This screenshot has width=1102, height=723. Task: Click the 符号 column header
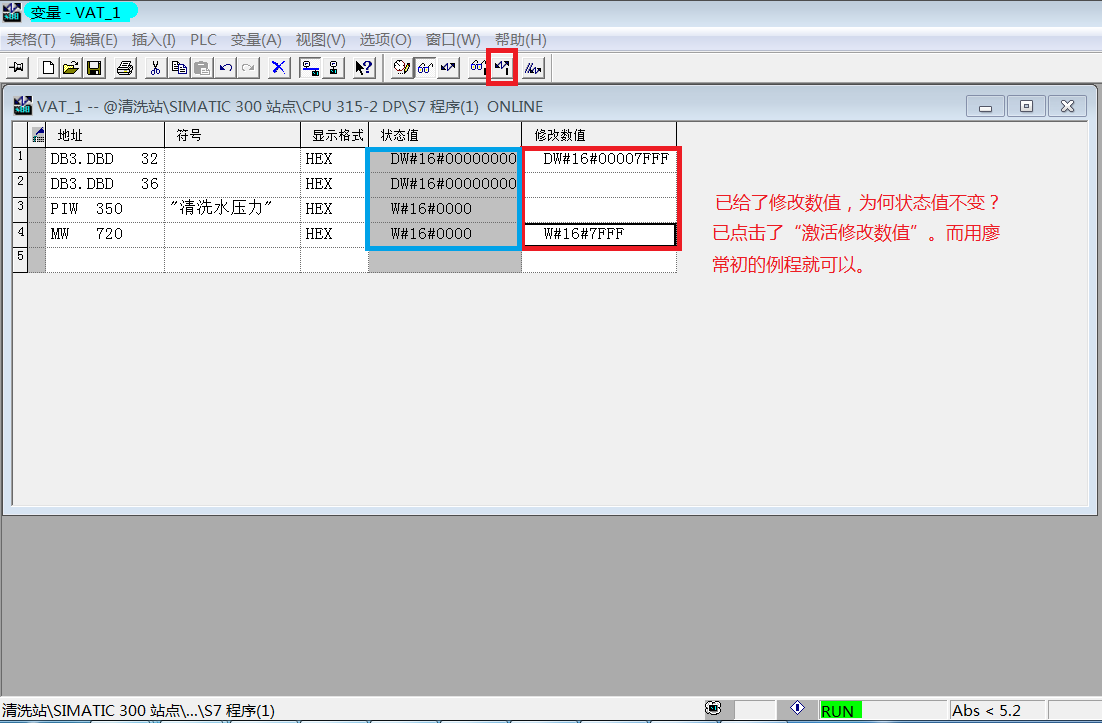(233, 135)
